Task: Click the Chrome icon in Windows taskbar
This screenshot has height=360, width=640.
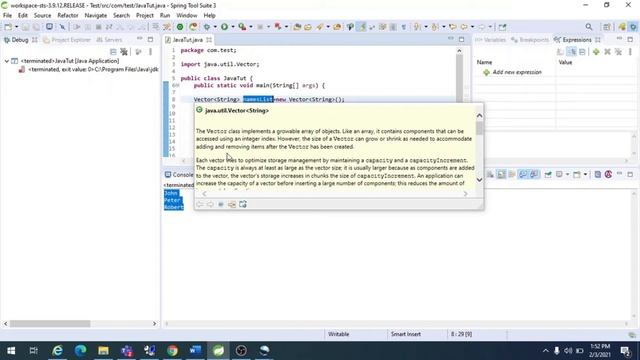Action: pyautogui.click(x=172, y=350)
